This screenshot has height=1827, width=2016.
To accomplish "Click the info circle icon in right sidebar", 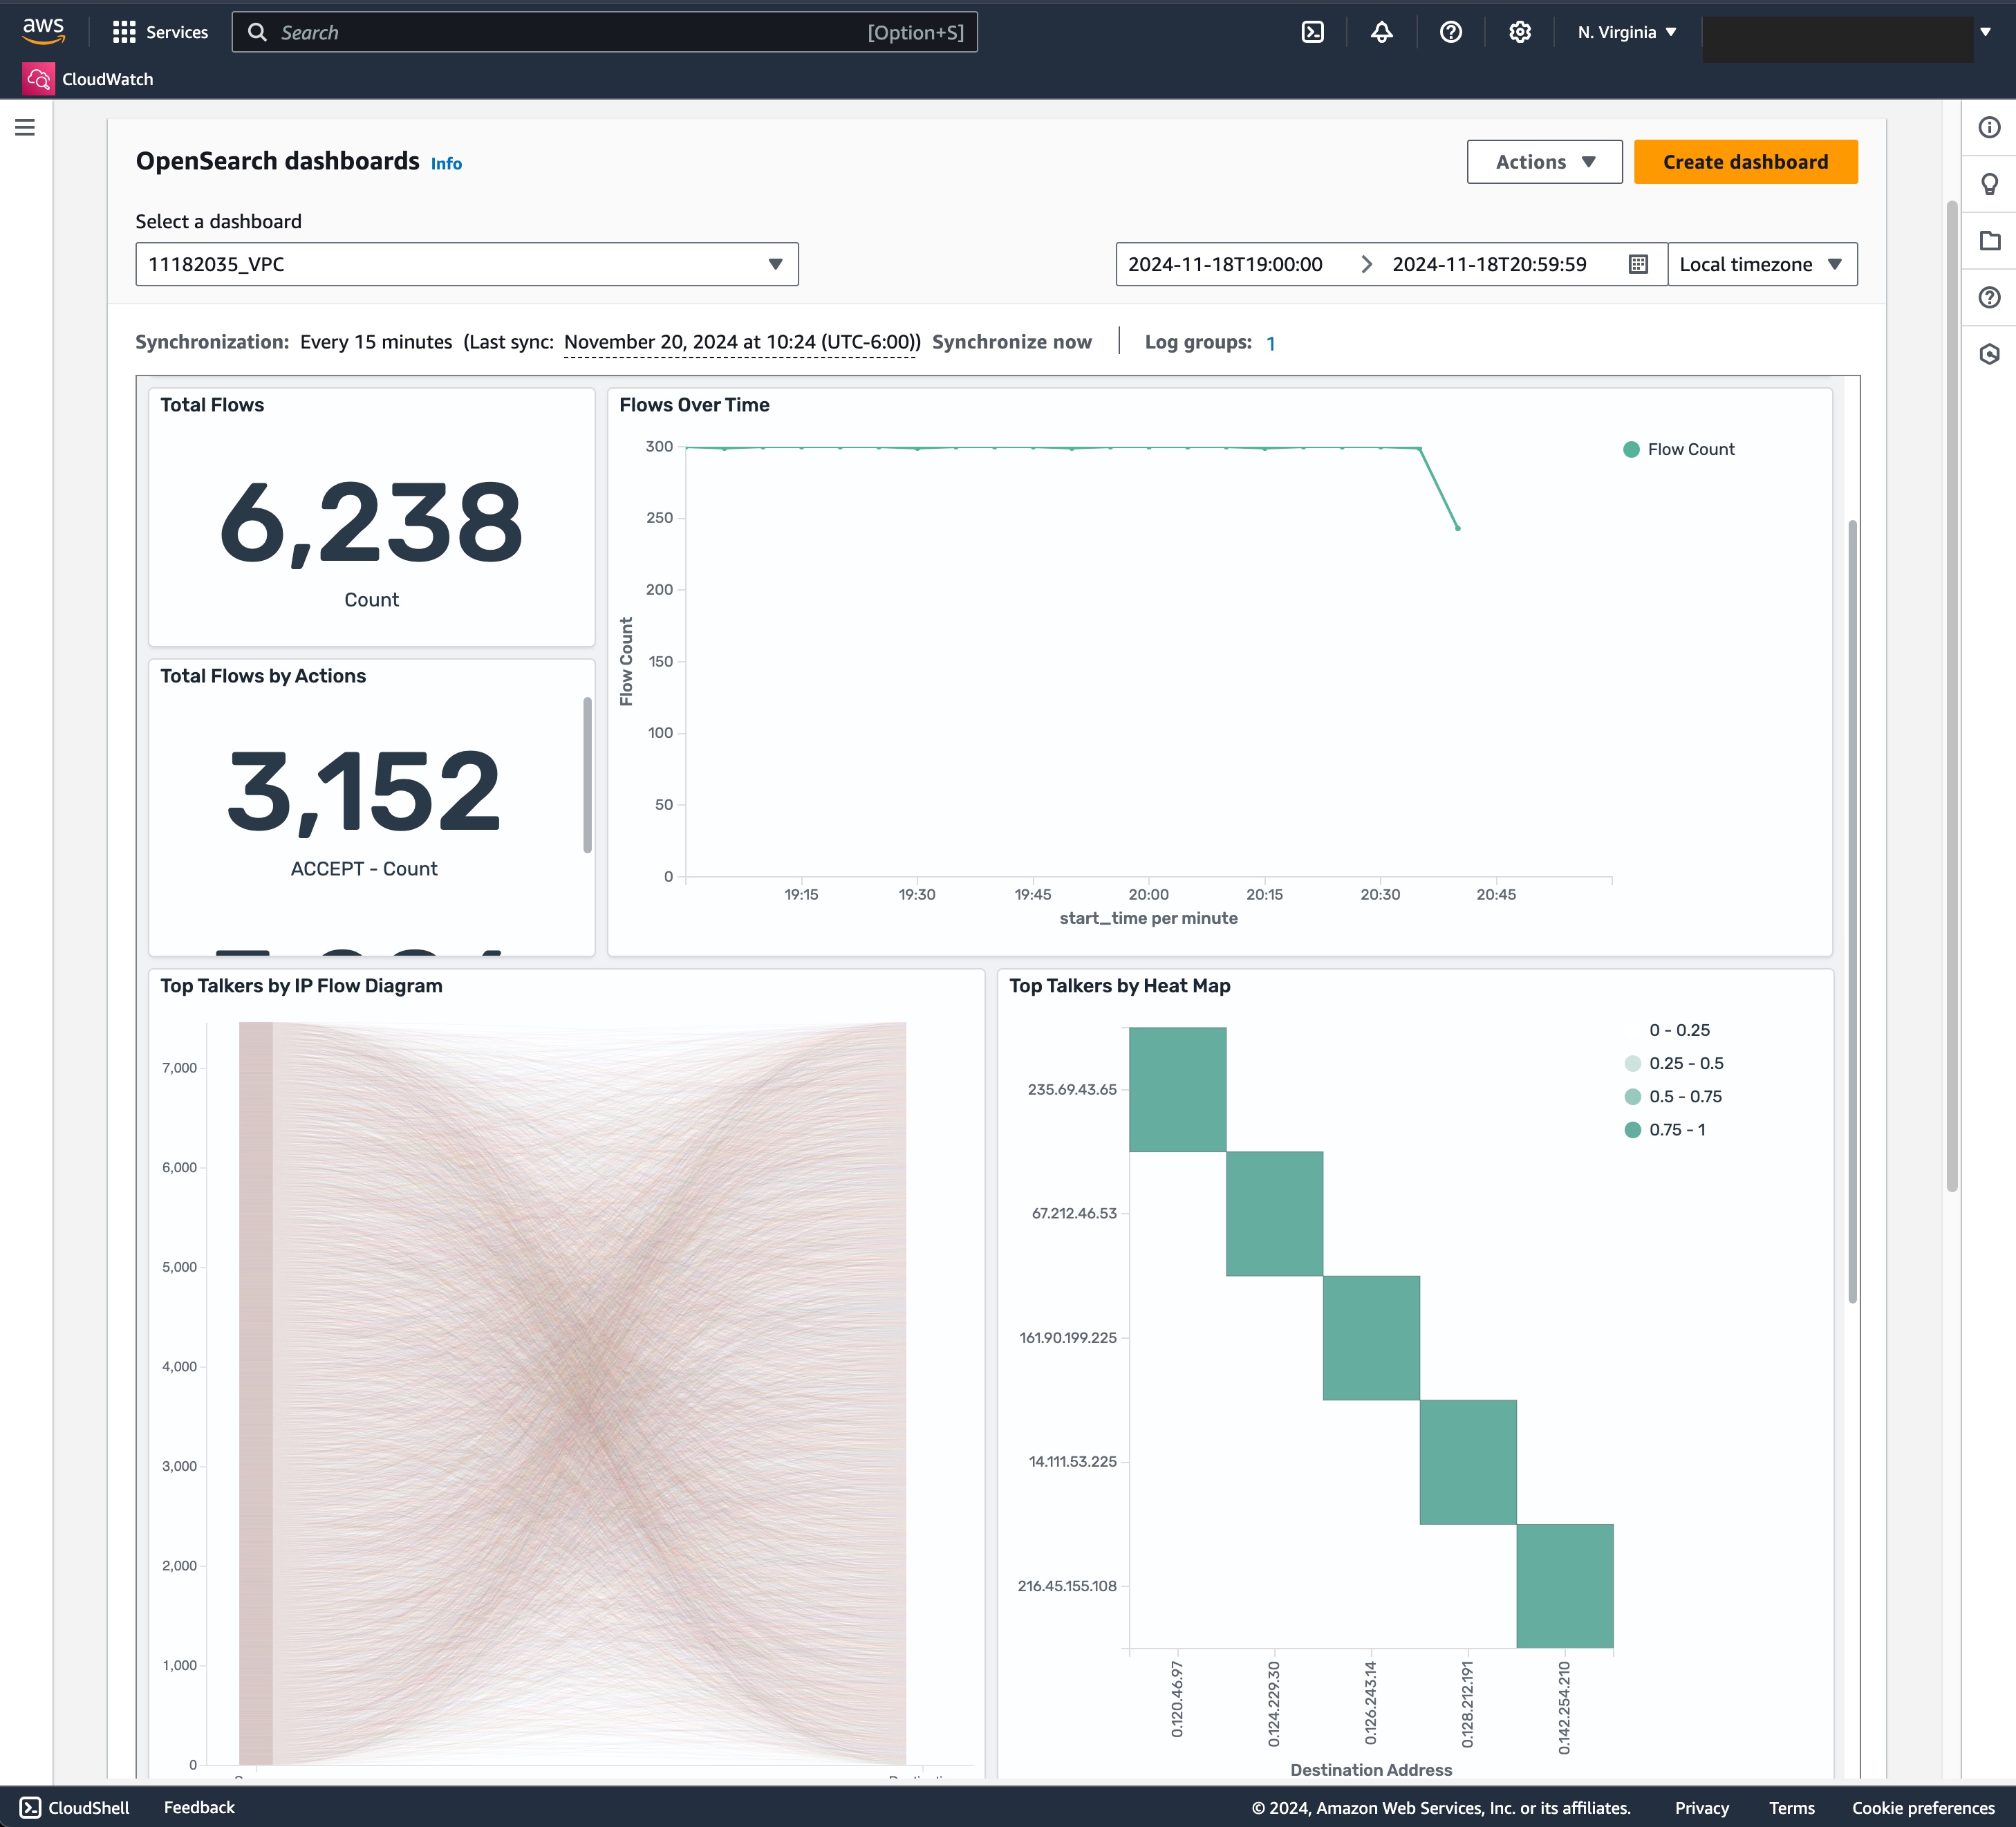I will (1989, 127).
